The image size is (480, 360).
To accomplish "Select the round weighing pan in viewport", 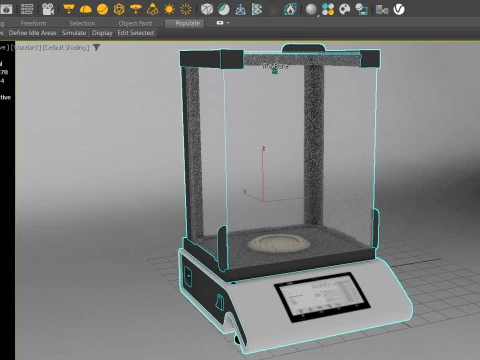I will click(x=279, y=243).
